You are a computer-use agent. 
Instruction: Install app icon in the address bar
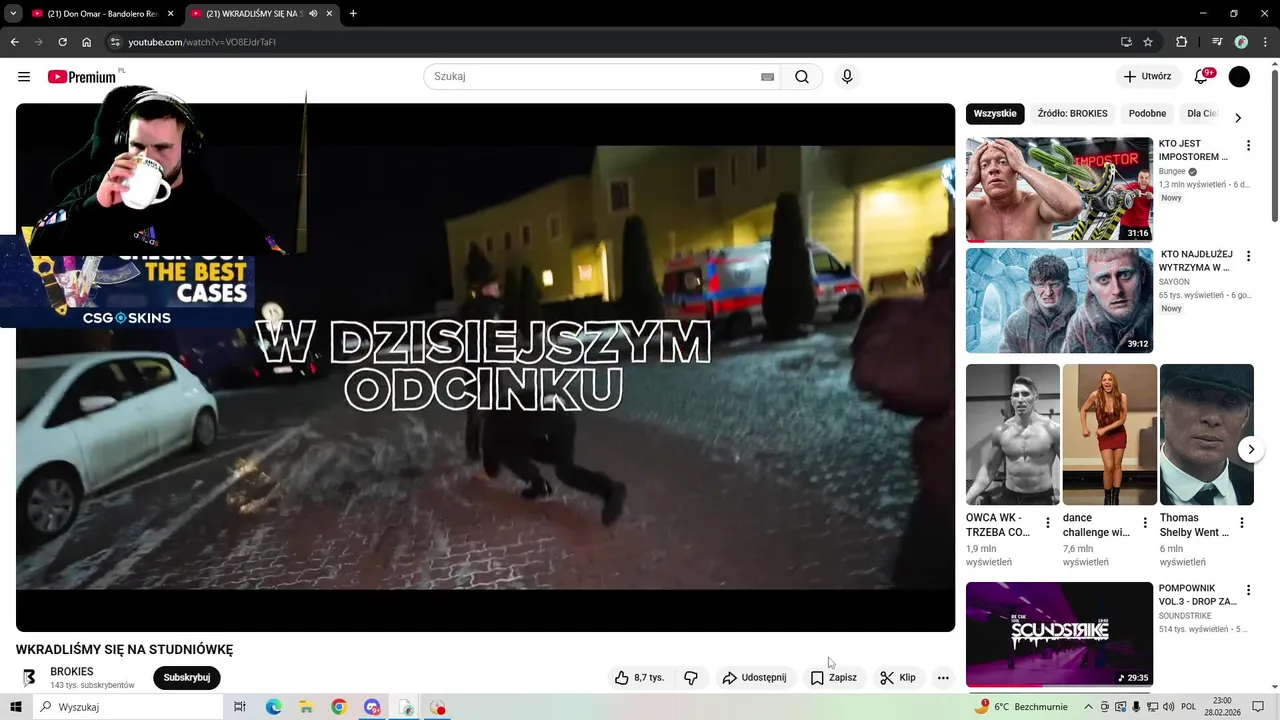tap(1126, 42)
